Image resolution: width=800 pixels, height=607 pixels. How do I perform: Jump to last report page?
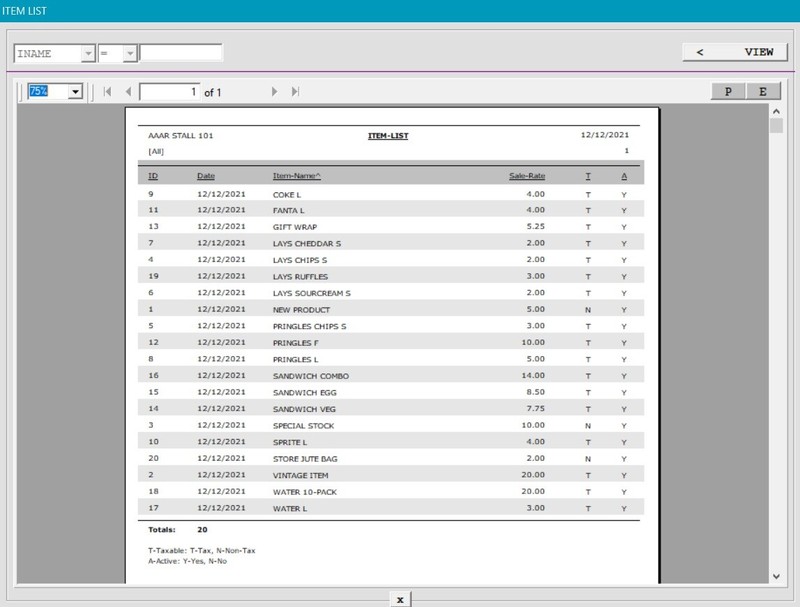coord(295,92)
